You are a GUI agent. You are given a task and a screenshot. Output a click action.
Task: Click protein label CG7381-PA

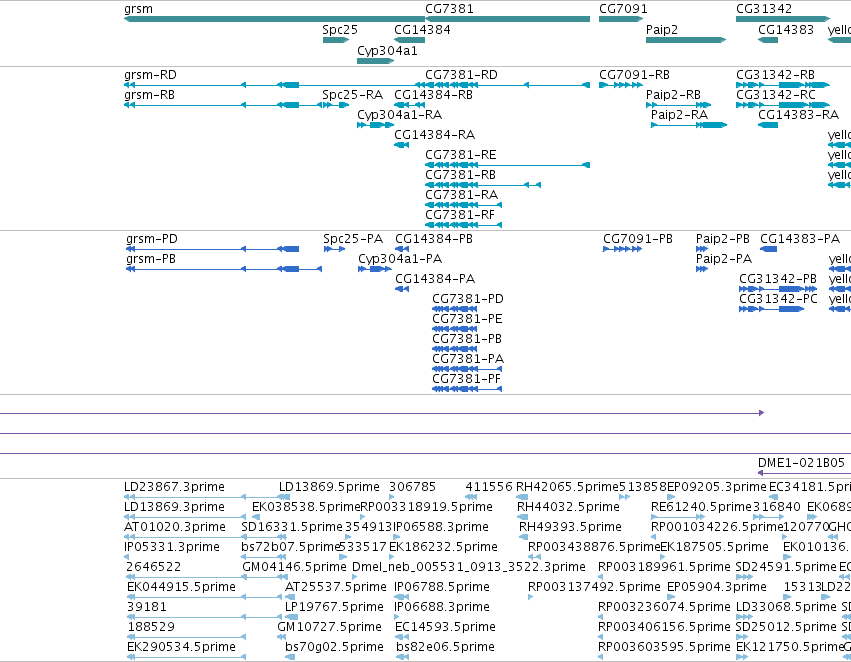(x=468, y=359)
